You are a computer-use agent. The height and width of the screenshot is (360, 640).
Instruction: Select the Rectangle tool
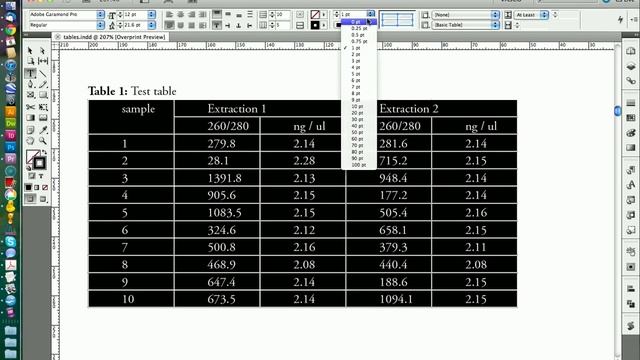point(42,95)
